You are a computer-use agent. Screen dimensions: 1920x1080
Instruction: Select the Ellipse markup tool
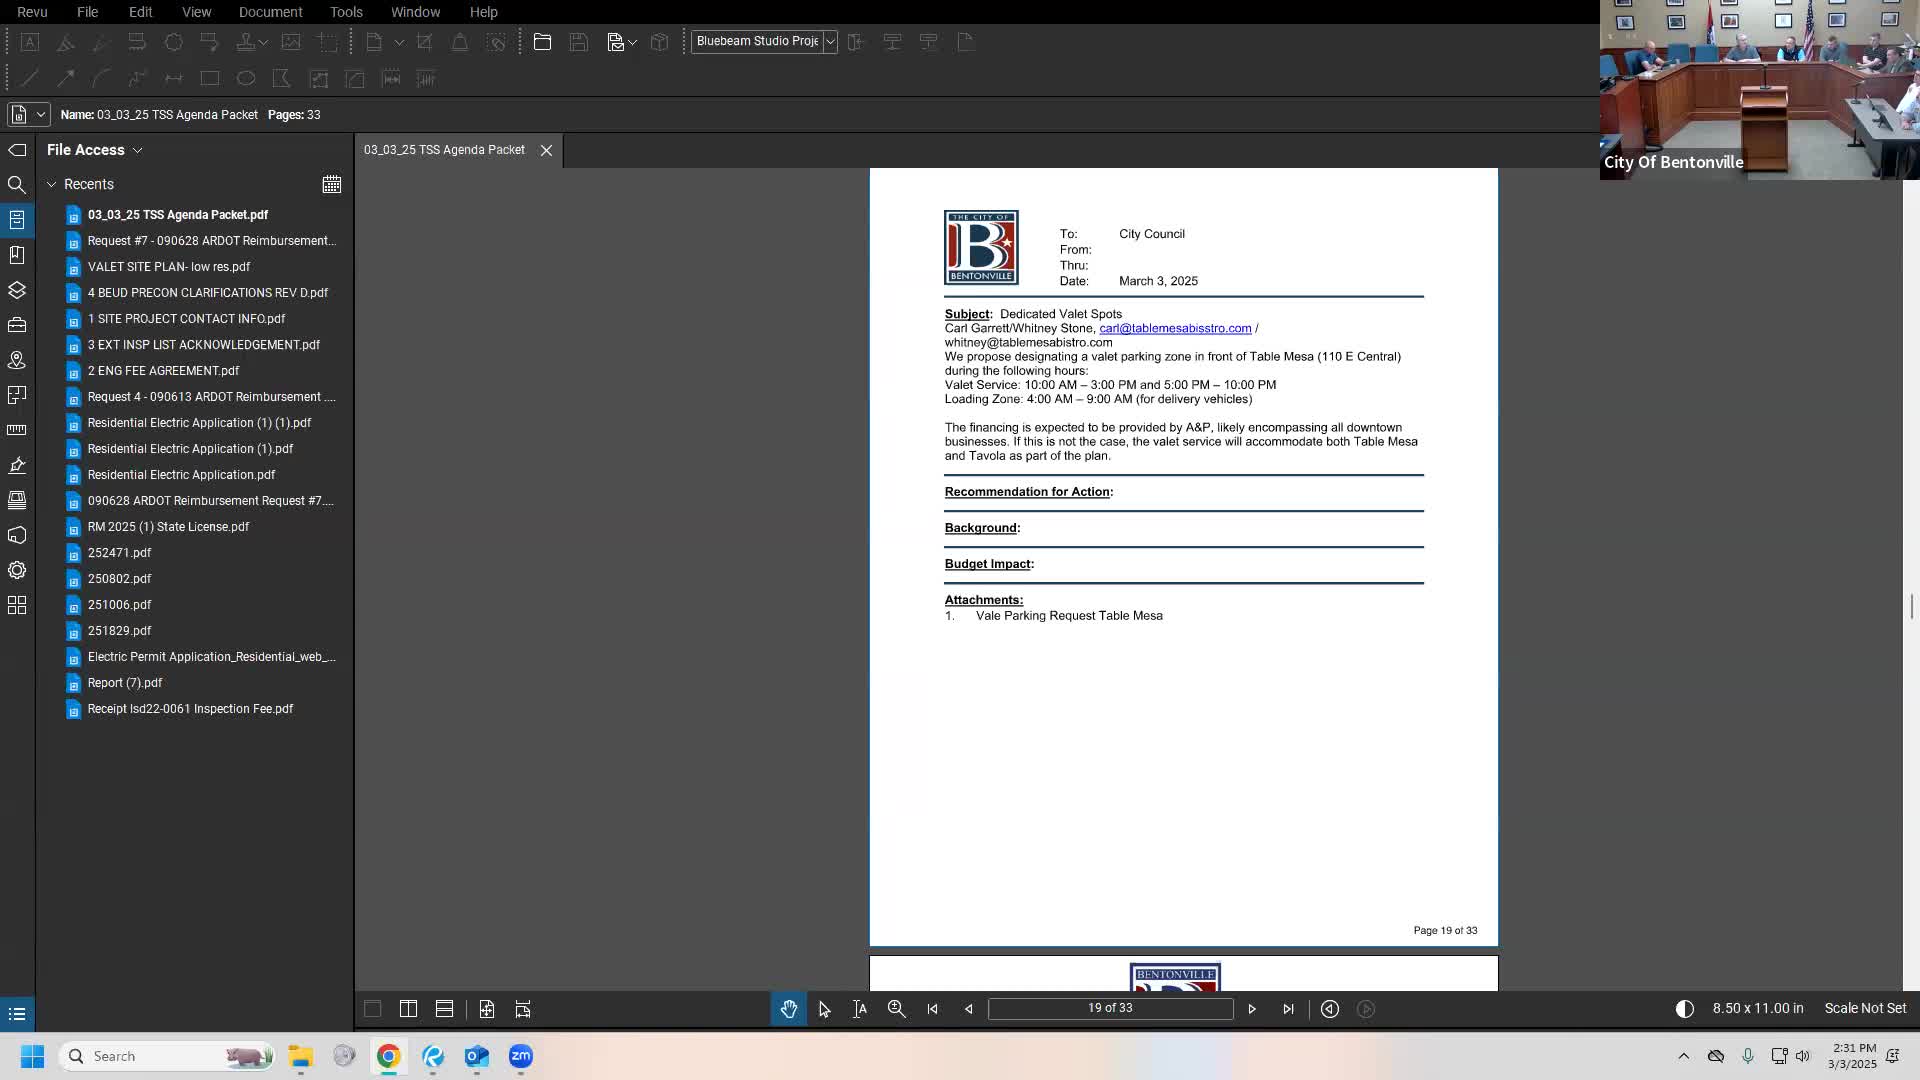point(246,78)
